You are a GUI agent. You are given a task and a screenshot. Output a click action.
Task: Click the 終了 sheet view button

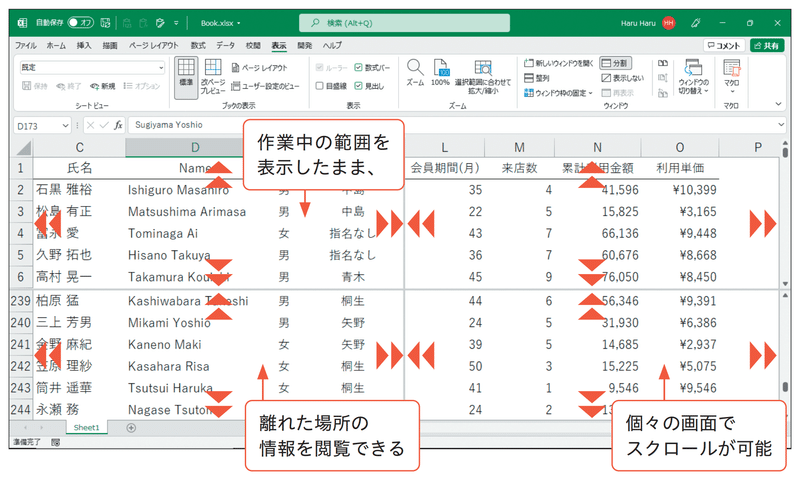click(68, 86)
